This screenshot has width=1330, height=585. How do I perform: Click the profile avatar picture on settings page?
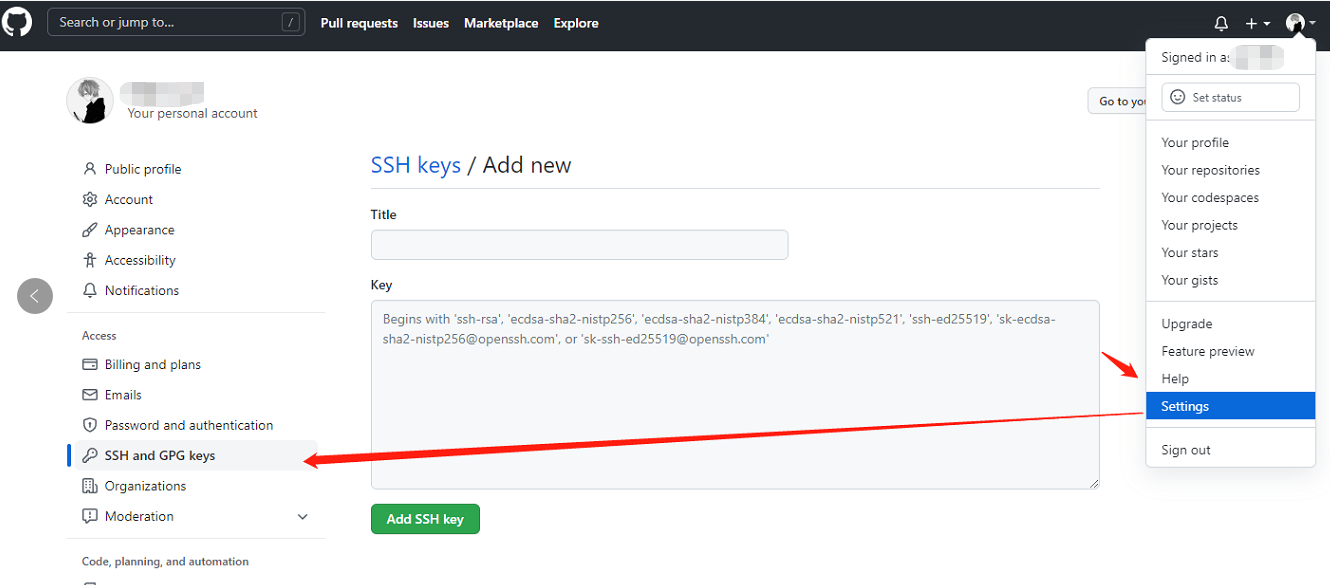coord(90,101)
